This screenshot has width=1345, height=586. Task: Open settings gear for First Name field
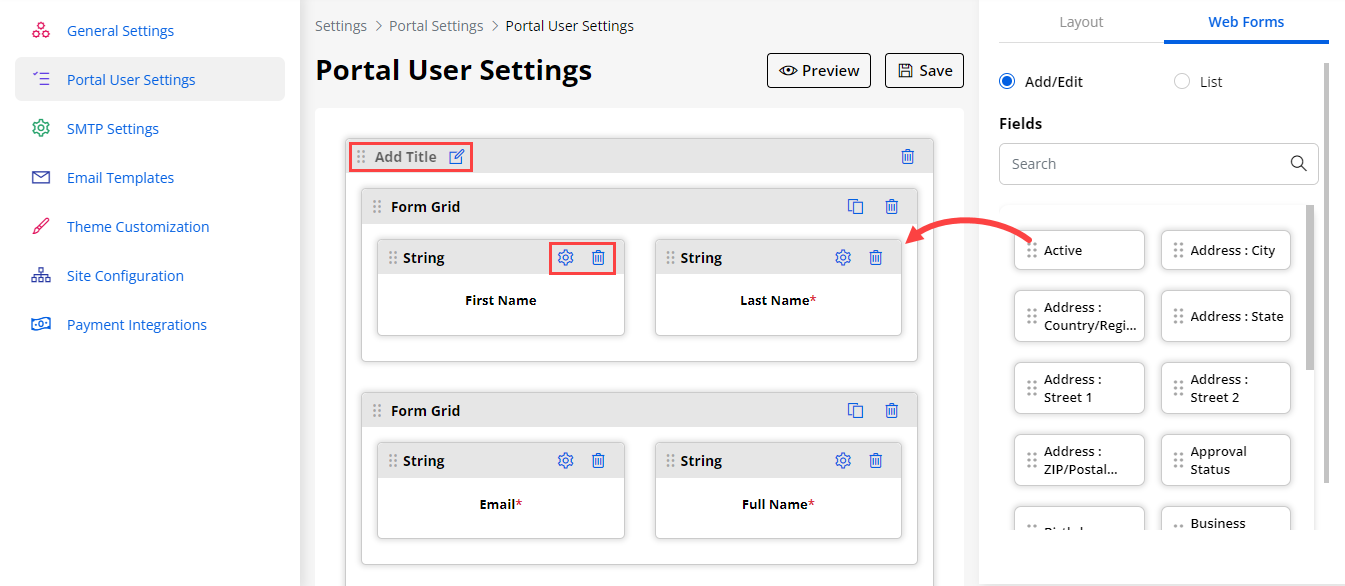click(x=565, y=258)
